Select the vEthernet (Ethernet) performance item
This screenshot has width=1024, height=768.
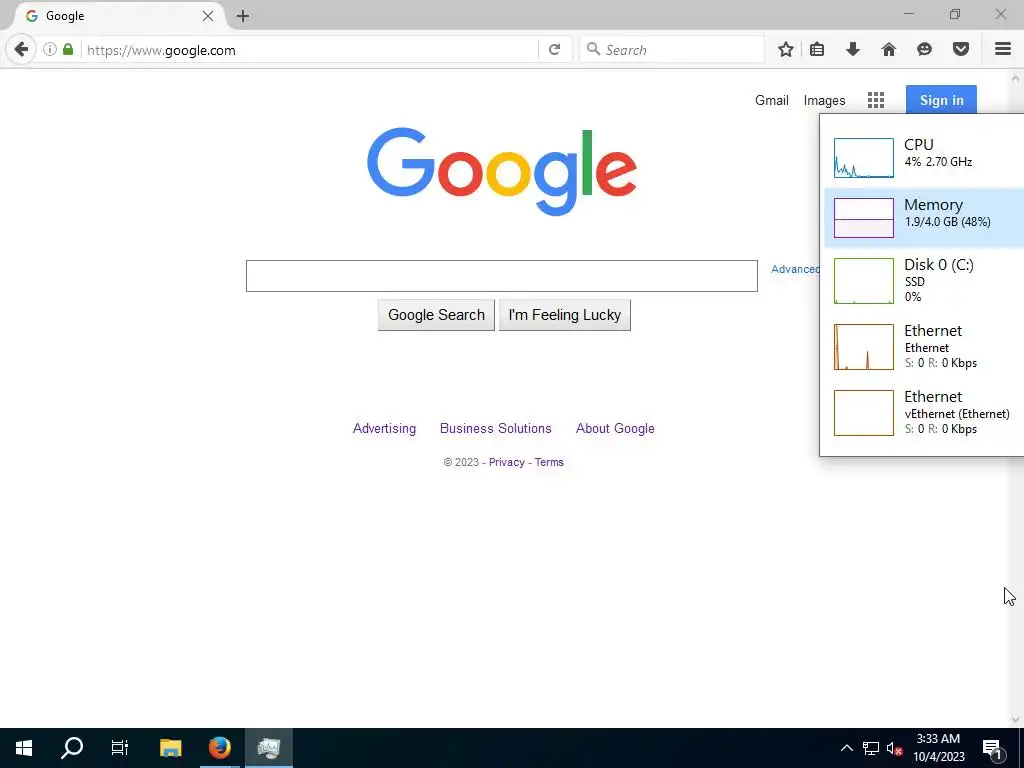(x=923, y=412)
